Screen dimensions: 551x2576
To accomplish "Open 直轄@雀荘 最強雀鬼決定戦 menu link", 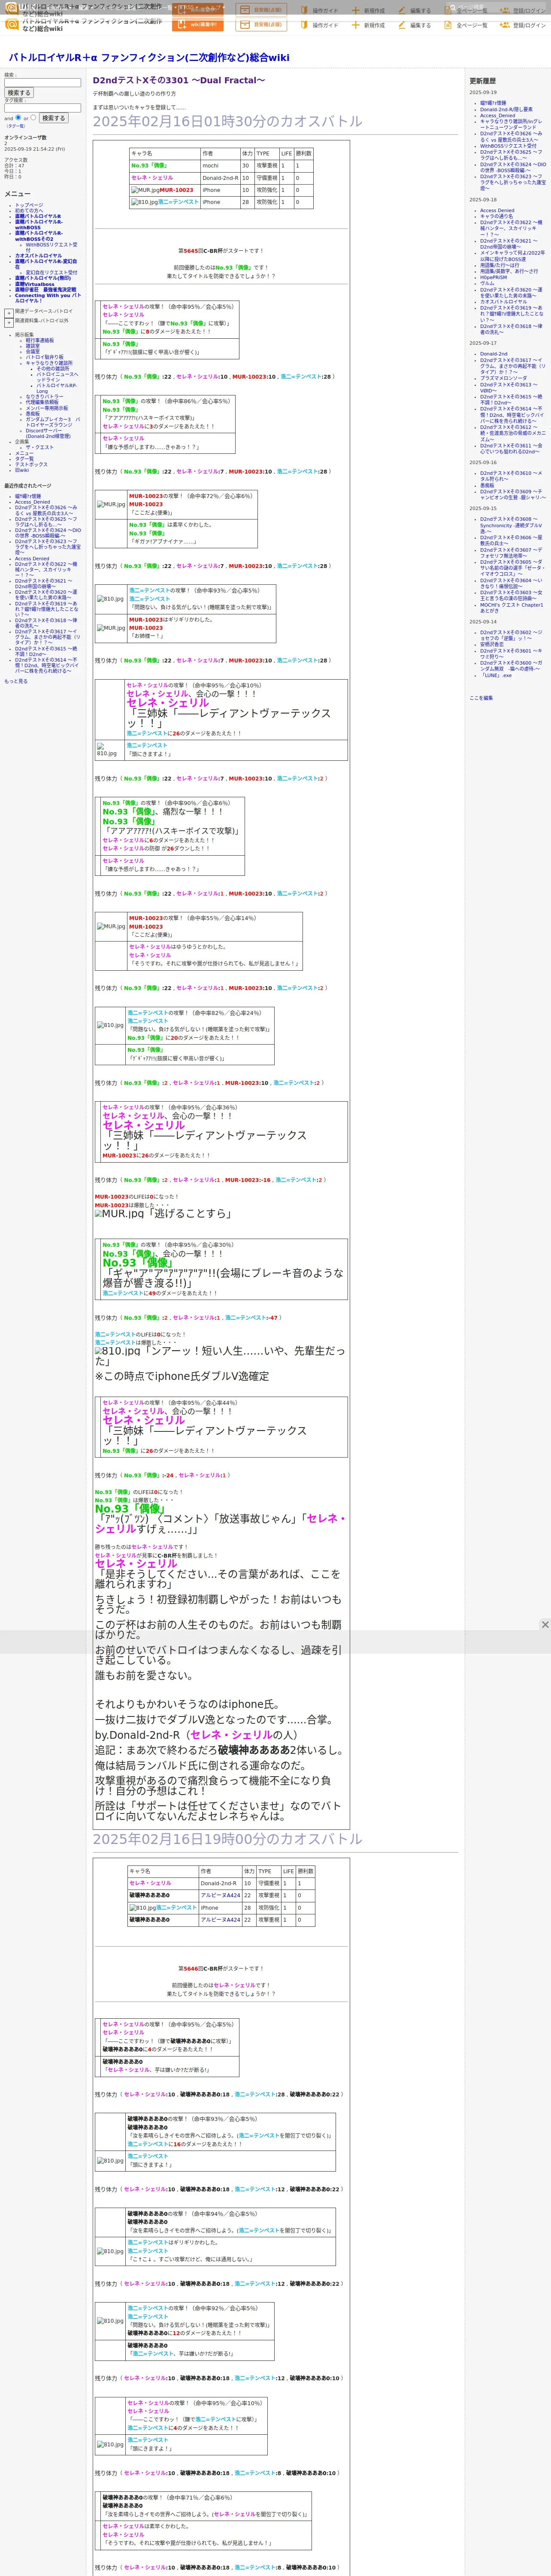I will pyautogui.click(x=45, y=290).
